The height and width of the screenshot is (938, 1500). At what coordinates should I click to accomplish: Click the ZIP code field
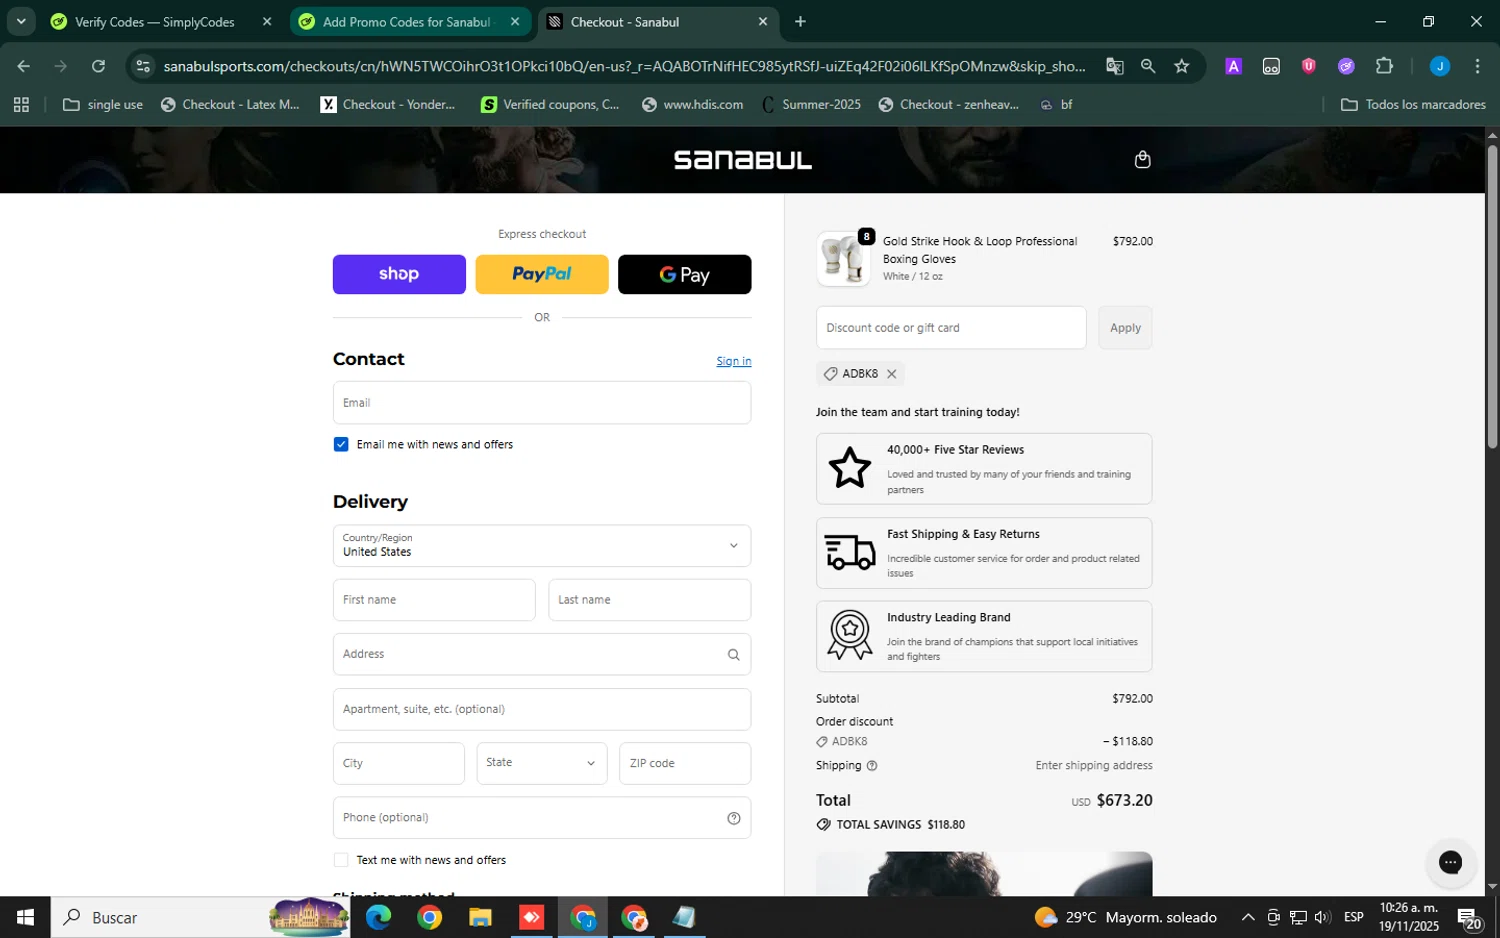click(x=685, y=763)
